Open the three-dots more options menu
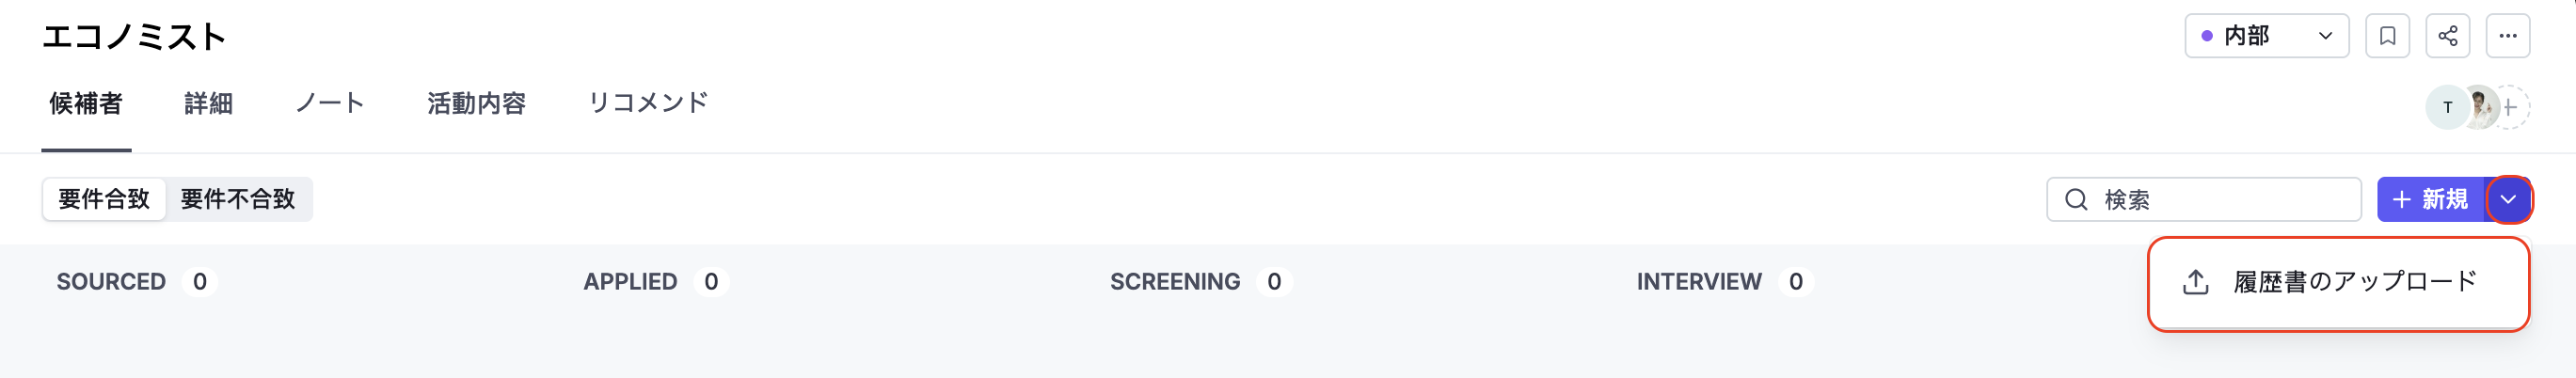 [x=2507, y=36]
